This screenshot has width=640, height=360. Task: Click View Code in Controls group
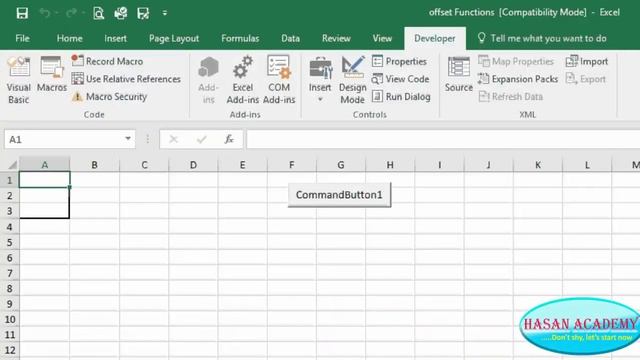[x=401, y=79]
